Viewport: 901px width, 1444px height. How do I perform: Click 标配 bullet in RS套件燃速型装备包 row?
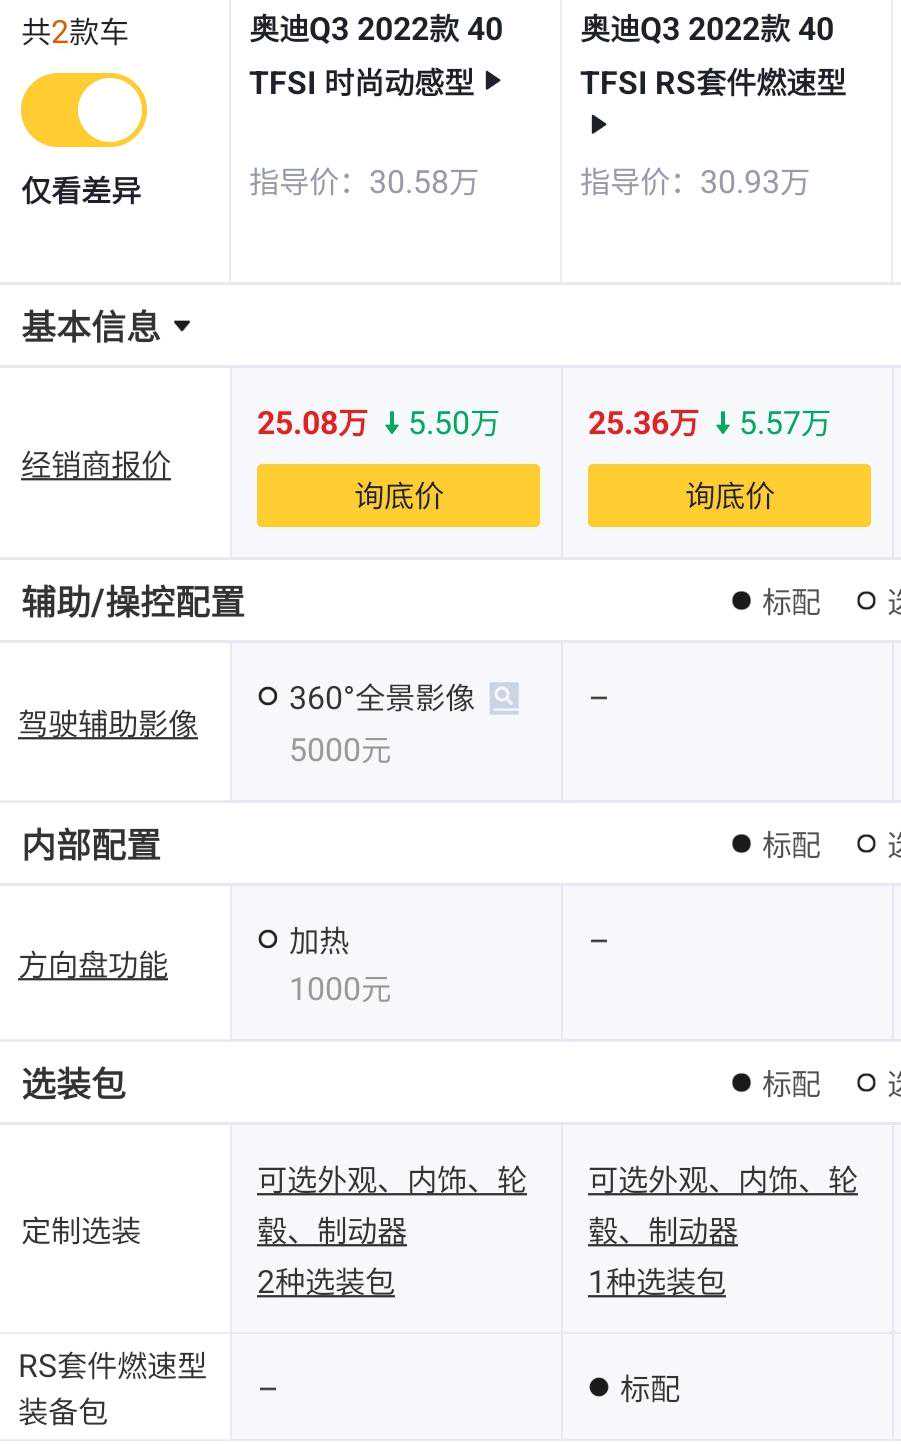click(x=599, y=1387)
